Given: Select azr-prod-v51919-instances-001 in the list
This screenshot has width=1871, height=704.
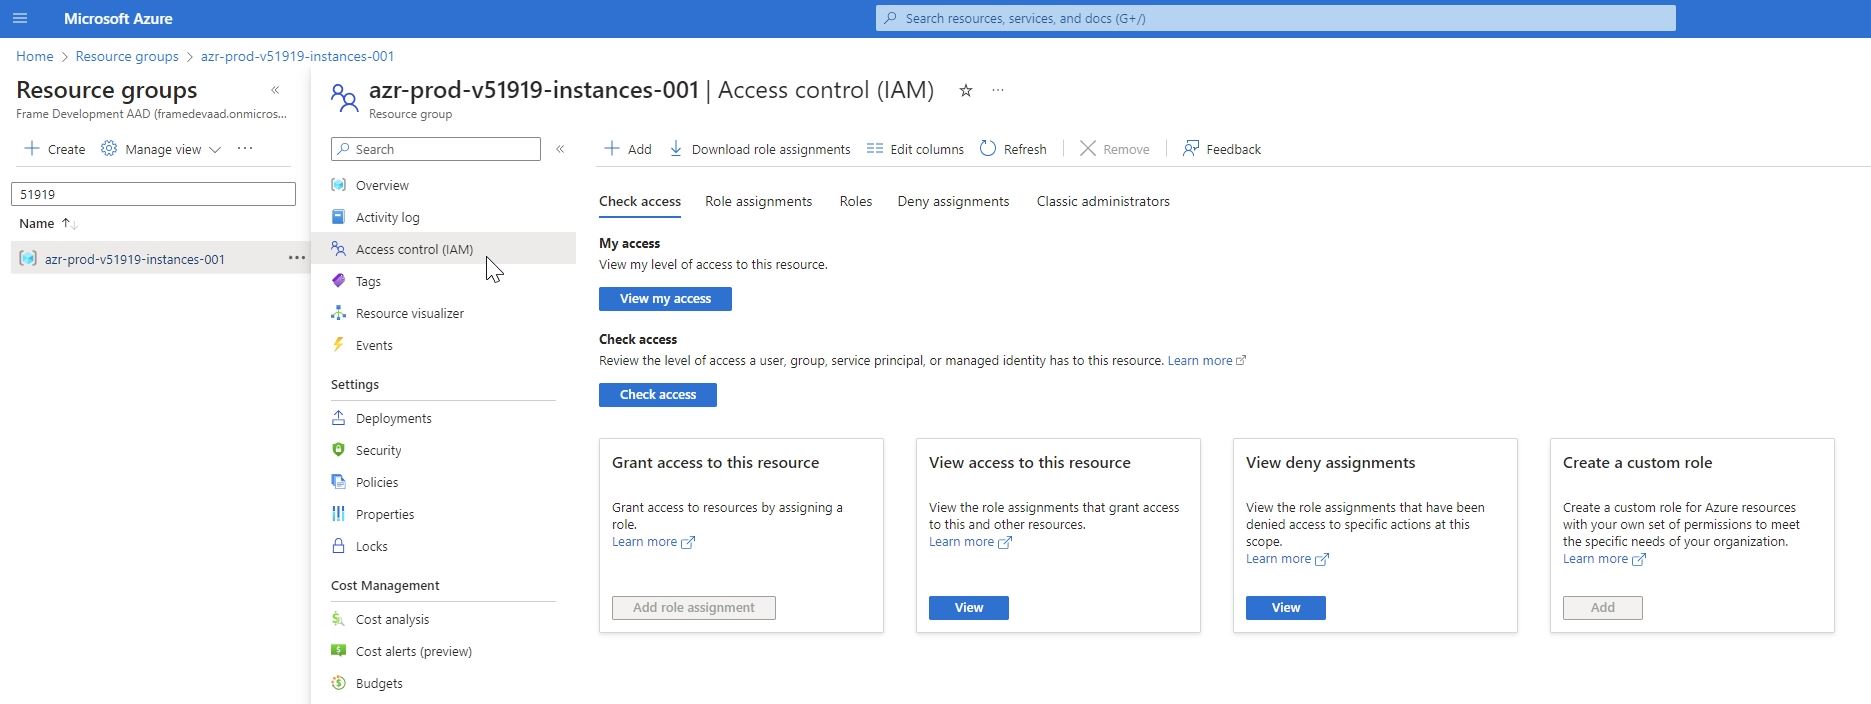Looking at the screenshot, I should (x=135, y=259).
